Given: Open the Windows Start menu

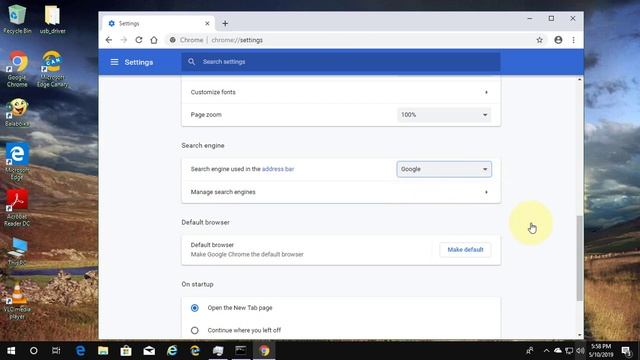Looking at the screenshot, I should point(11,351).
